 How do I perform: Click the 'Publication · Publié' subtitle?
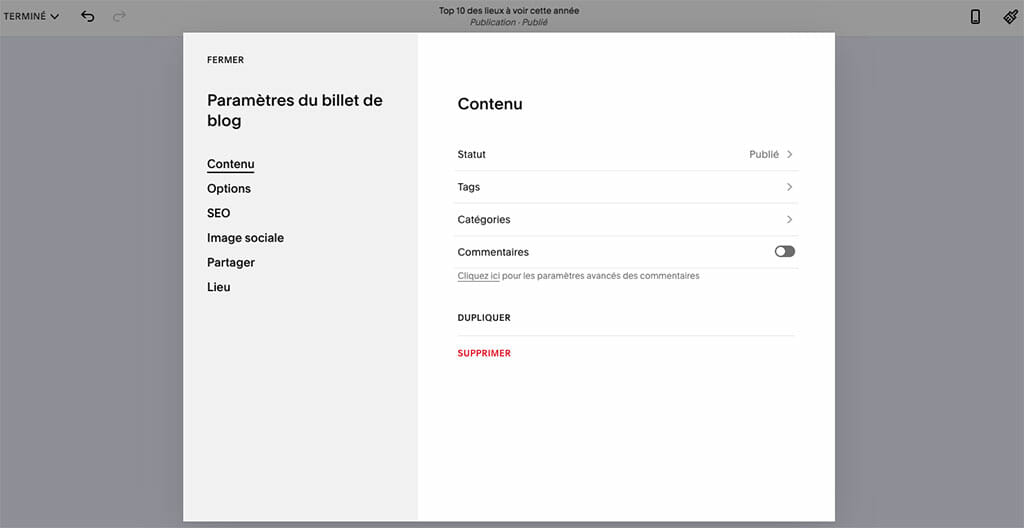pyautogui.click(x=509, y=22)
